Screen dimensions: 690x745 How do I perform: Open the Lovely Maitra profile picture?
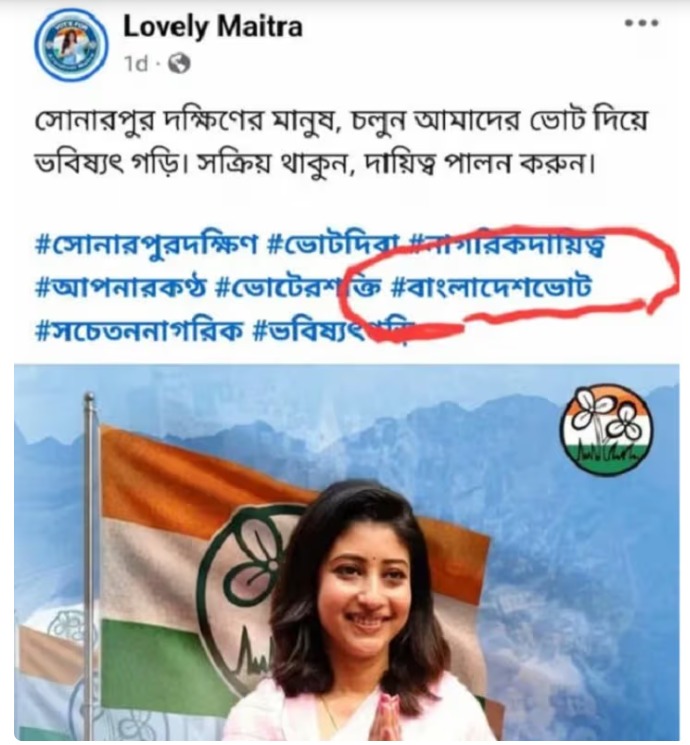[71, 45]
